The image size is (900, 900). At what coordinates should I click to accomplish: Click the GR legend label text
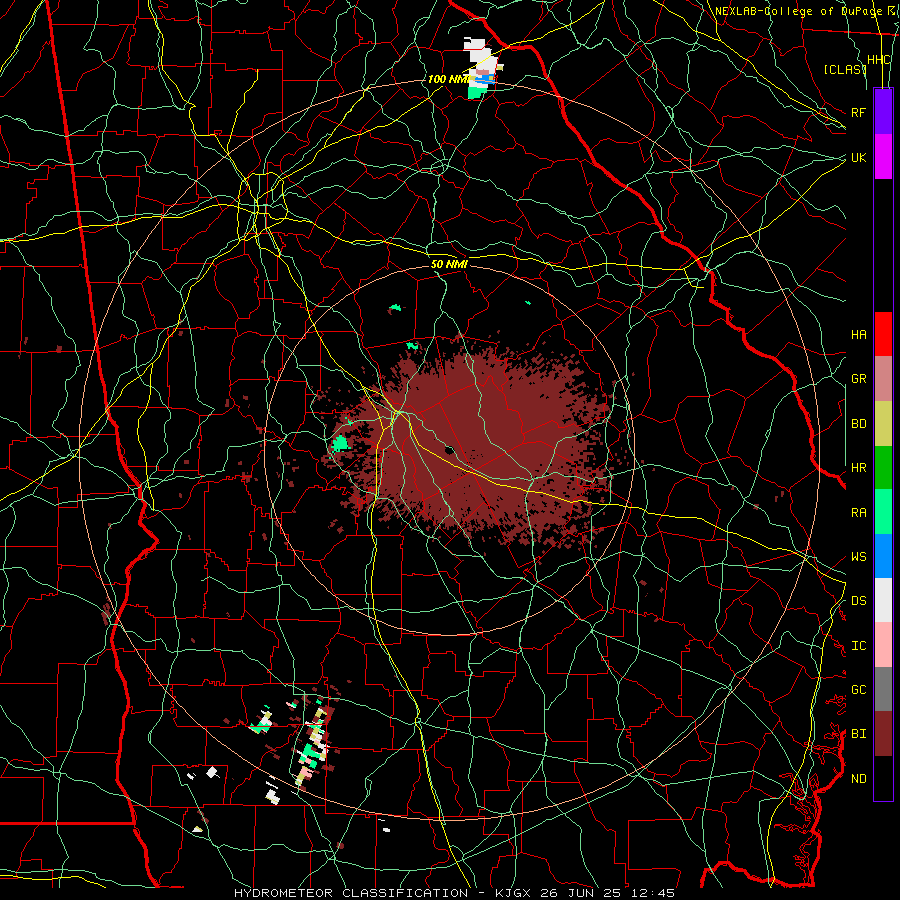(858, 379)
